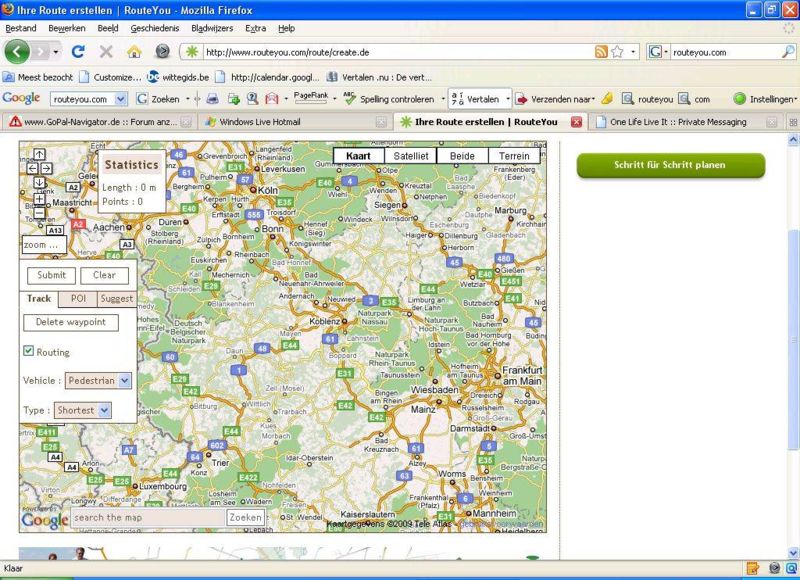
Task: Switch map to Terrein view
Action: point(514,156)
